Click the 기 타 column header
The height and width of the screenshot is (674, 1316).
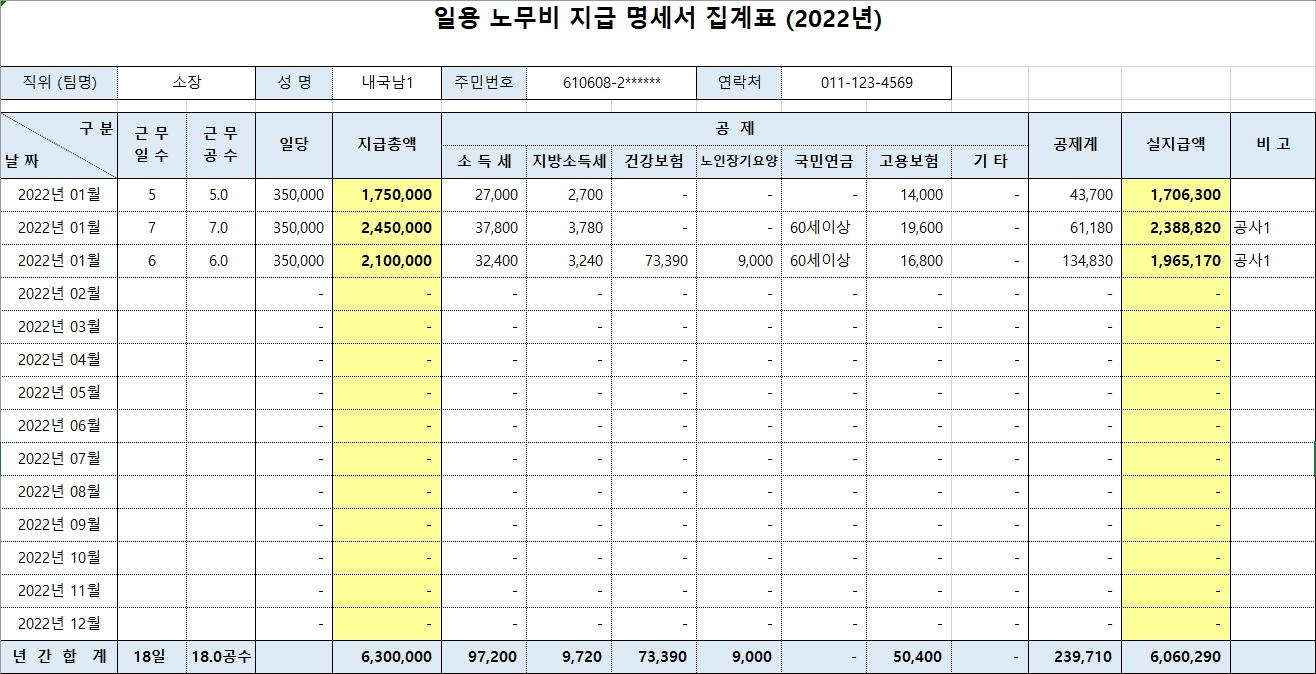[989, 162]
